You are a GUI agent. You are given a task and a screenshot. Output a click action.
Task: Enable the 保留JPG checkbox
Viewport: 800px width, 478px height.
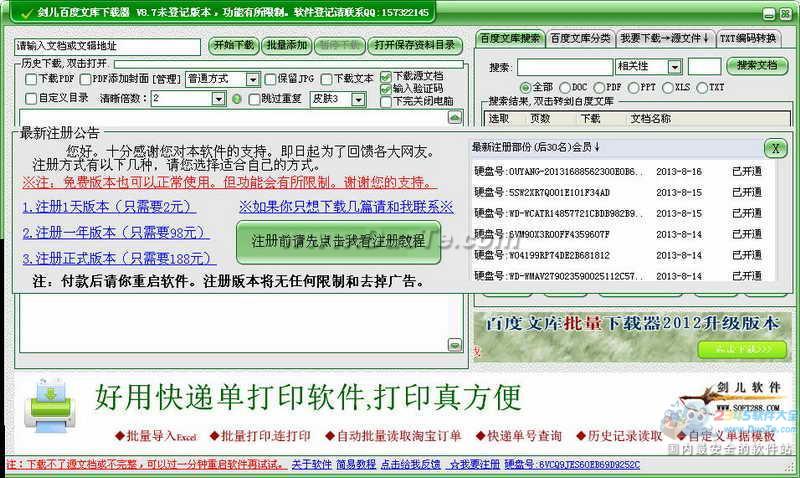270,79
